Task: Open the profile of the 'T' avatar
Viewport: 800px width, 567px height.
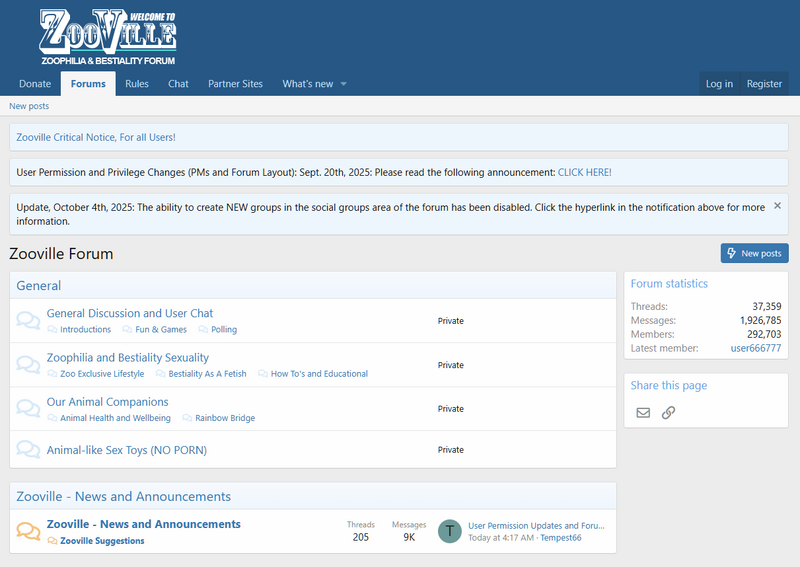Action: pos(449,531)
